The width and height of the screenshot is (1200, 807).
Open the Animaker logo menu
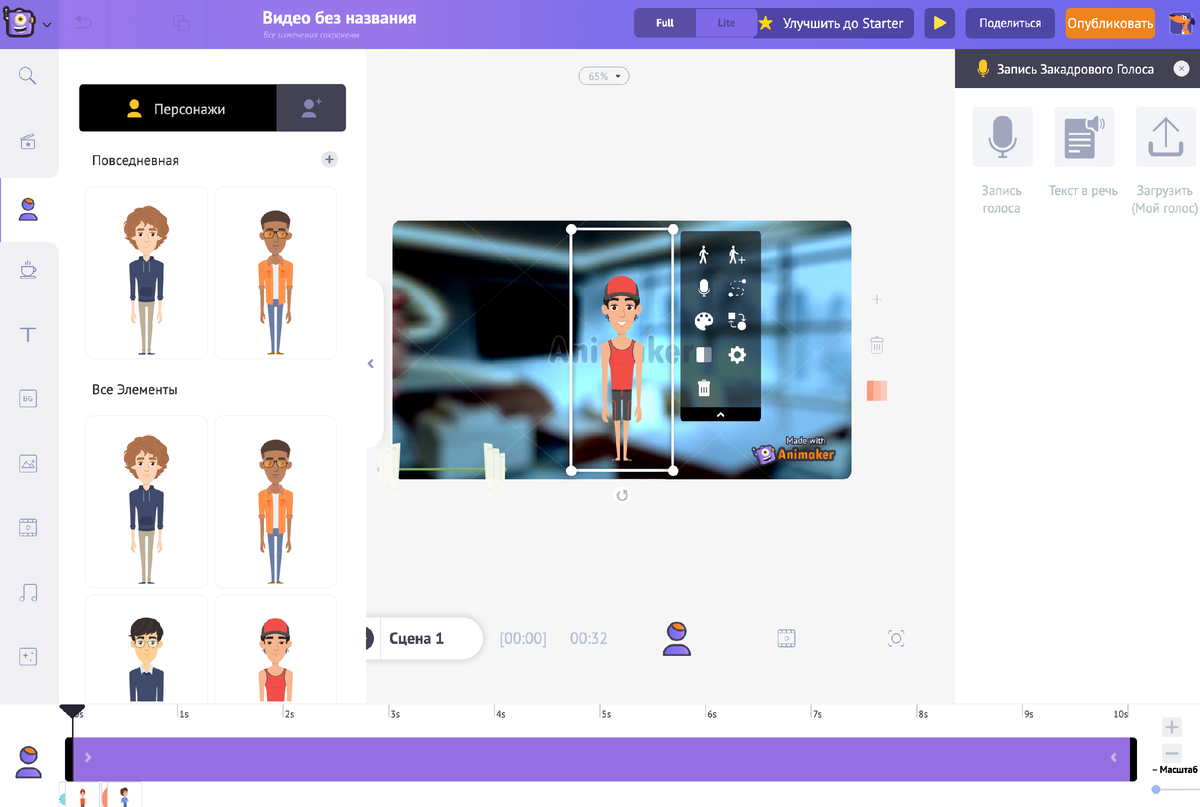point(20,22)
